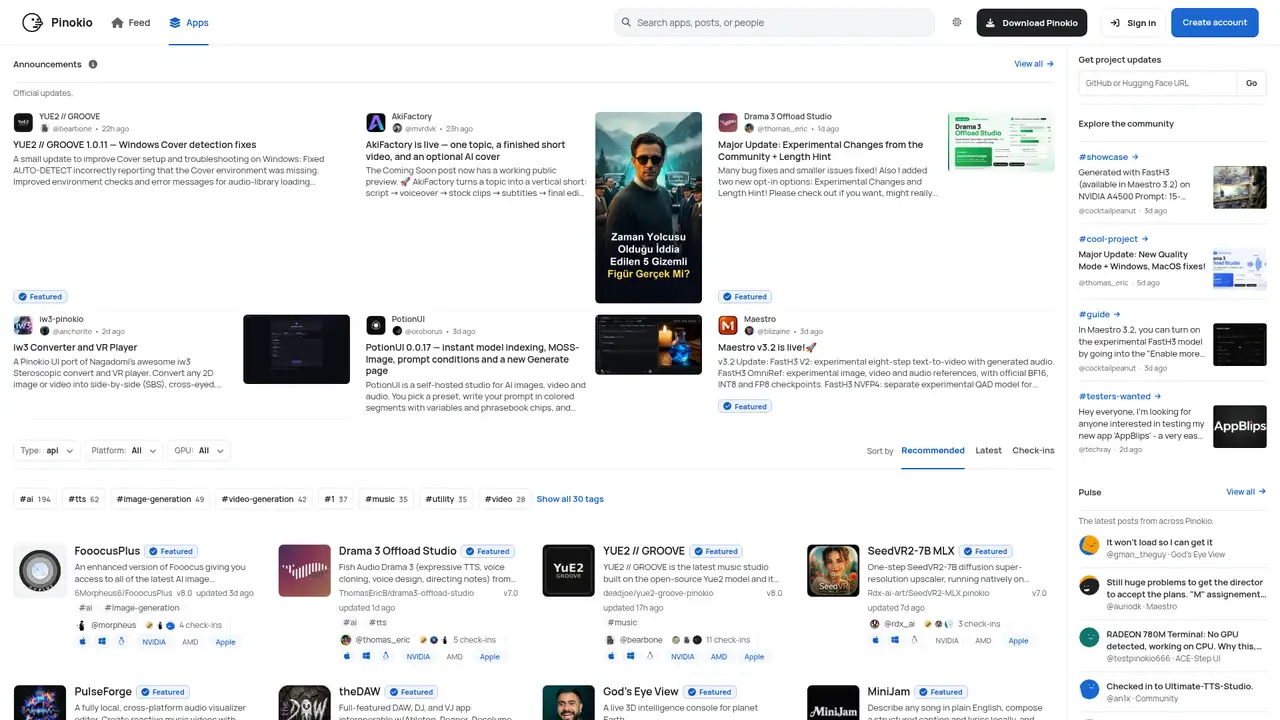The height and width of the screenshot is (720, 1280).
Task: Click the PulseForge app icon
Action: point(40,702)
